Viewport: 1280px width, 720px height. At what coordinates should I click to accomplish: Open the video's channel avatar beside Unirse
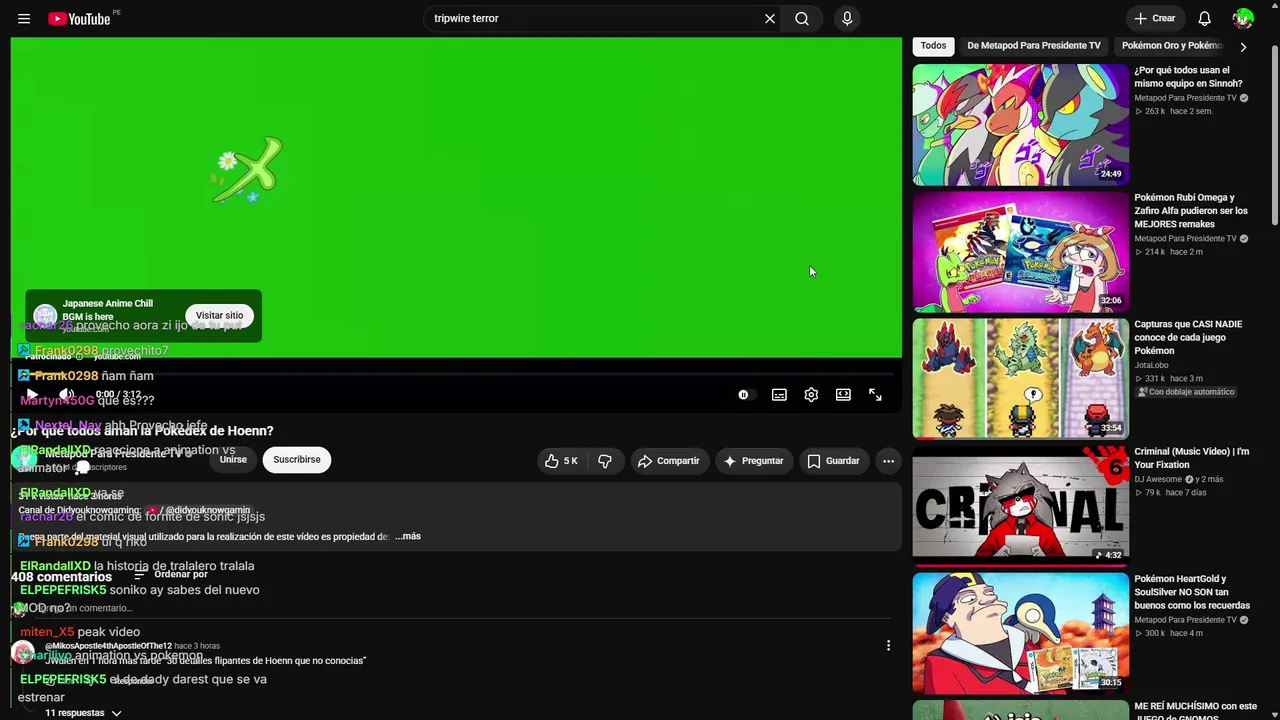tap(24, 458)
